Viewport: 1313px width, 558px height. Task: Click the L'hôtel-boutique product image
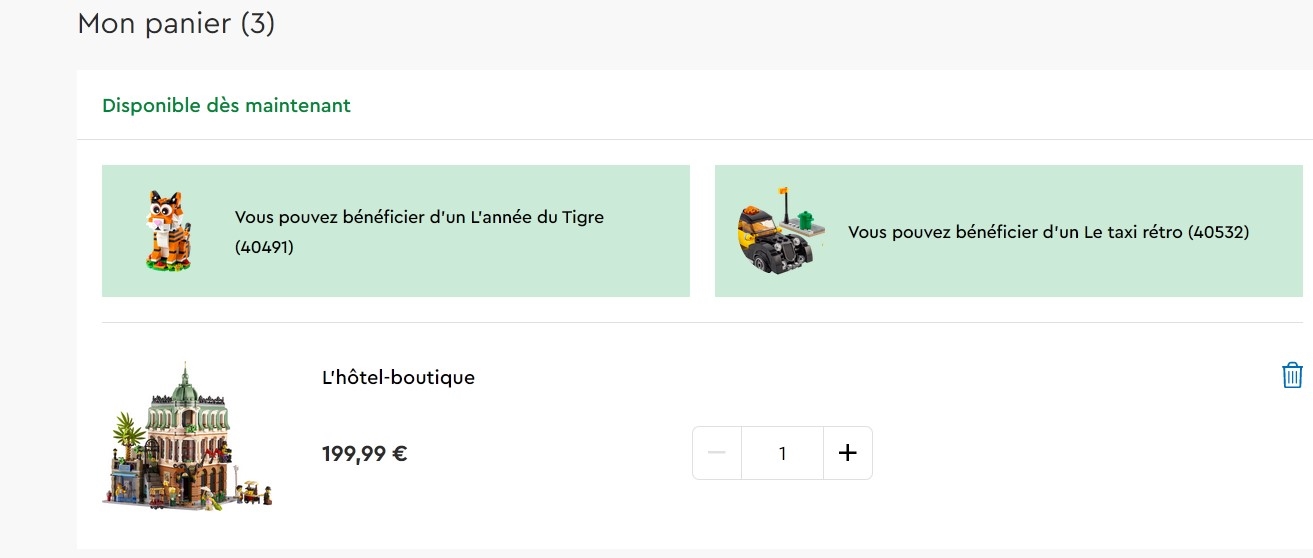click(x=187, y=438)
